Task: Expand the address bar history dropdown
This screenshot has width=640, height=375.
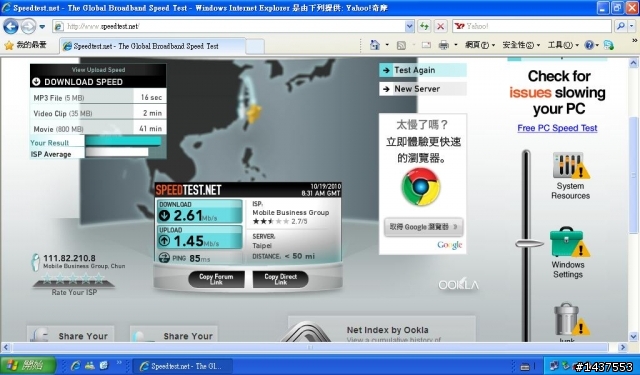Action: click(409, 27)
